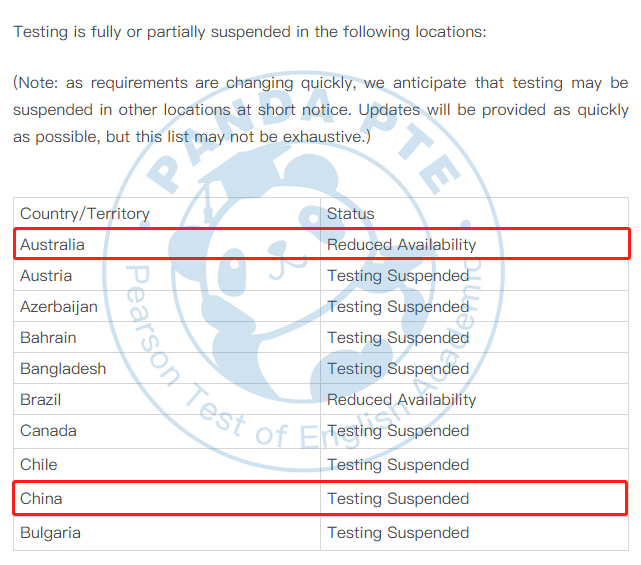Click the 'Testing is fully or partially suspended' sentence
Screen dimensions: 641x565
(250, 31)
